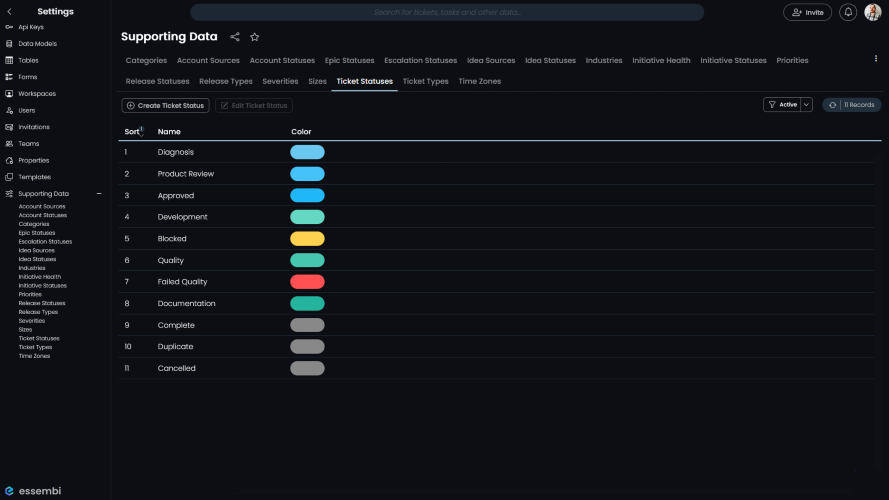Open Idea Statuses in sidebar tree
This screenshot has width=889, height=500.
tap(37, 259)
